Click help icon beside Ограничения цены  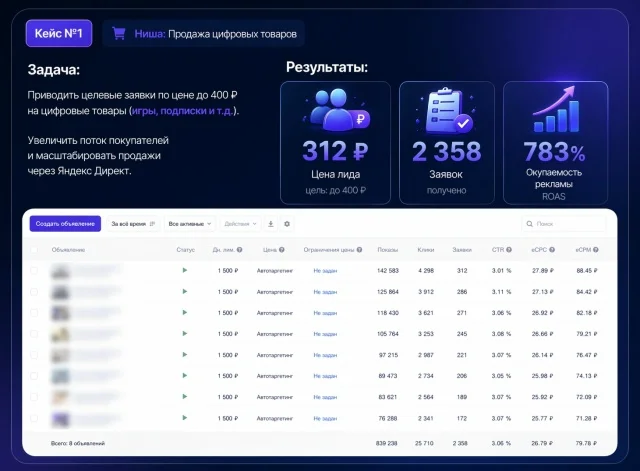click(359, 250)
